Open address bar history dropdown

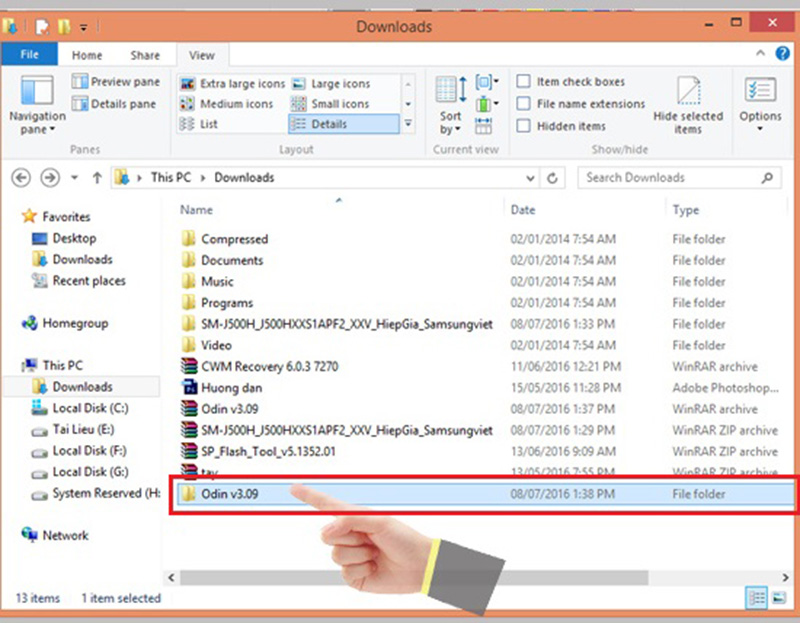[531, 178]
